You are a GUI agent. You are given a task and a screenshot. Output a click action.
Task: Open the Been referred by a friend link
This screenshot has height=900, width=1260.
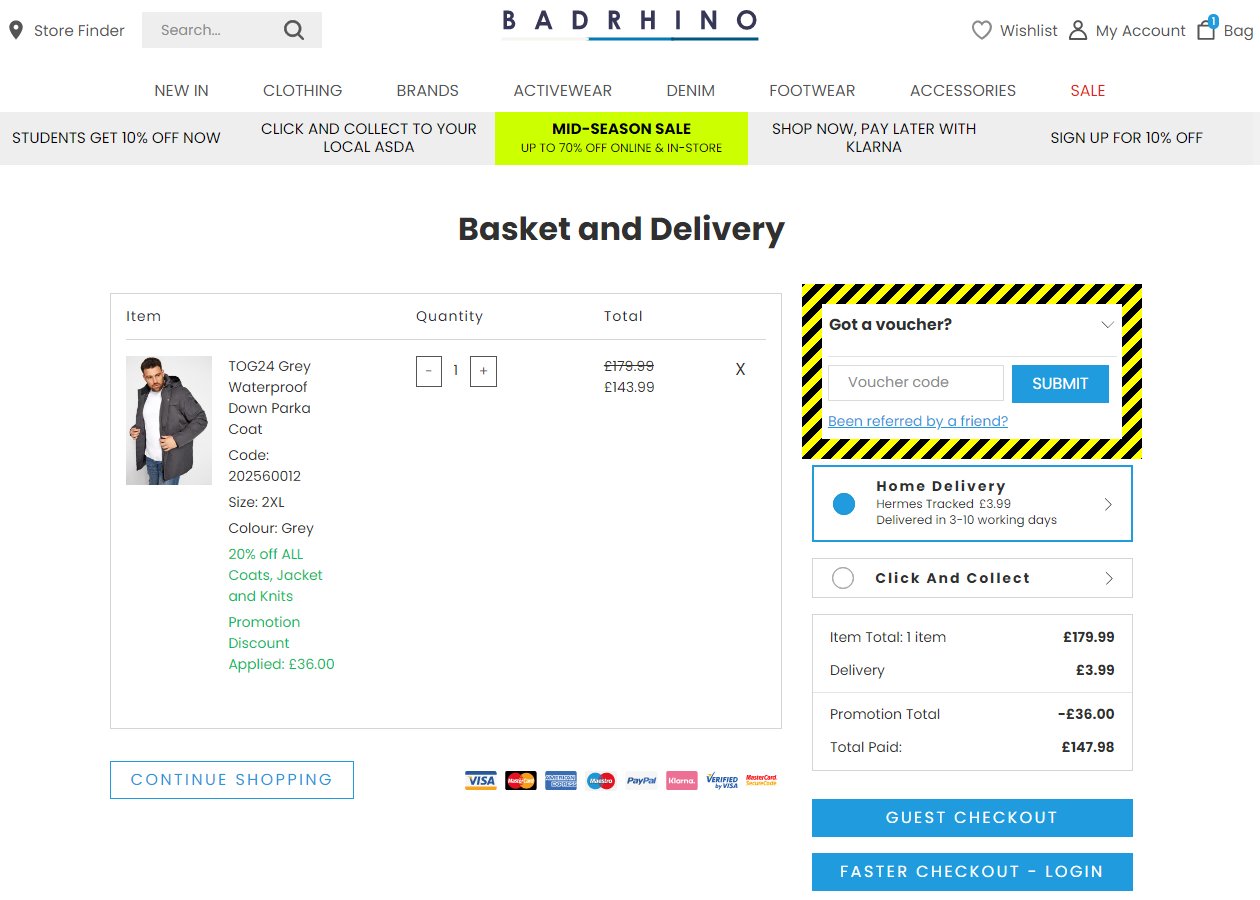coord(917,421)
